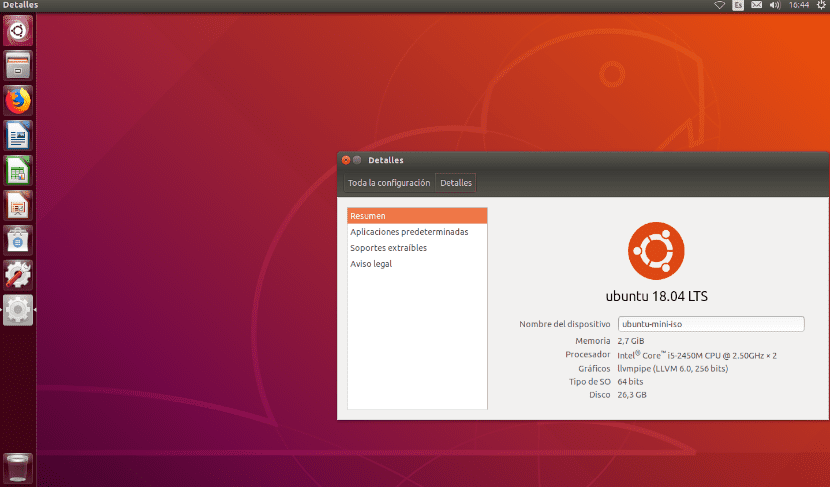Select Soportes extraíbles in sidebar
Screen dimensions: 830x487
tap(388, 248)
